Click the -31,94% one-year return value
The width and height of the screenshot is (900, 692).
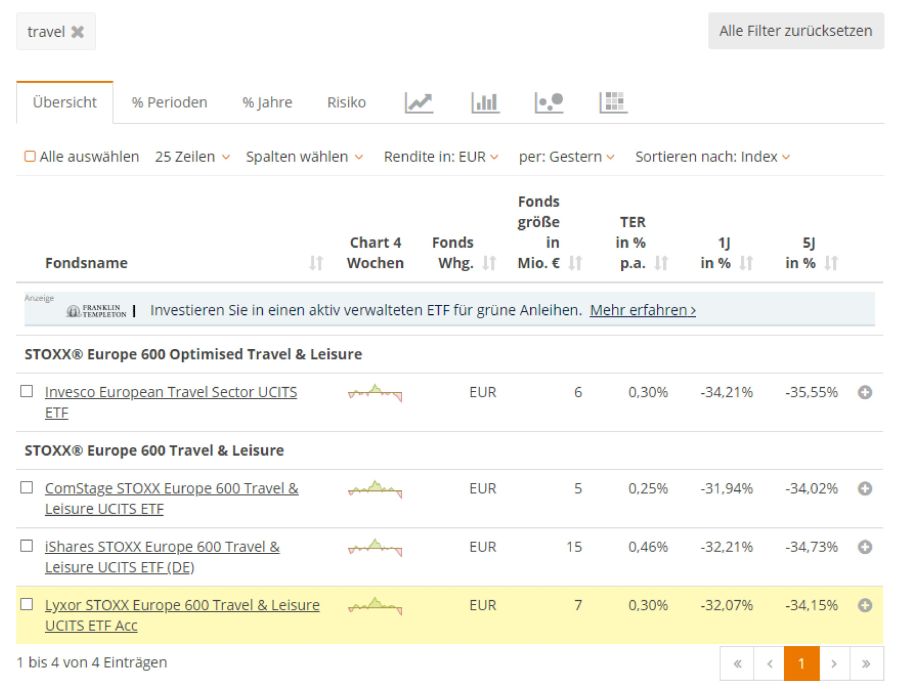727,489
